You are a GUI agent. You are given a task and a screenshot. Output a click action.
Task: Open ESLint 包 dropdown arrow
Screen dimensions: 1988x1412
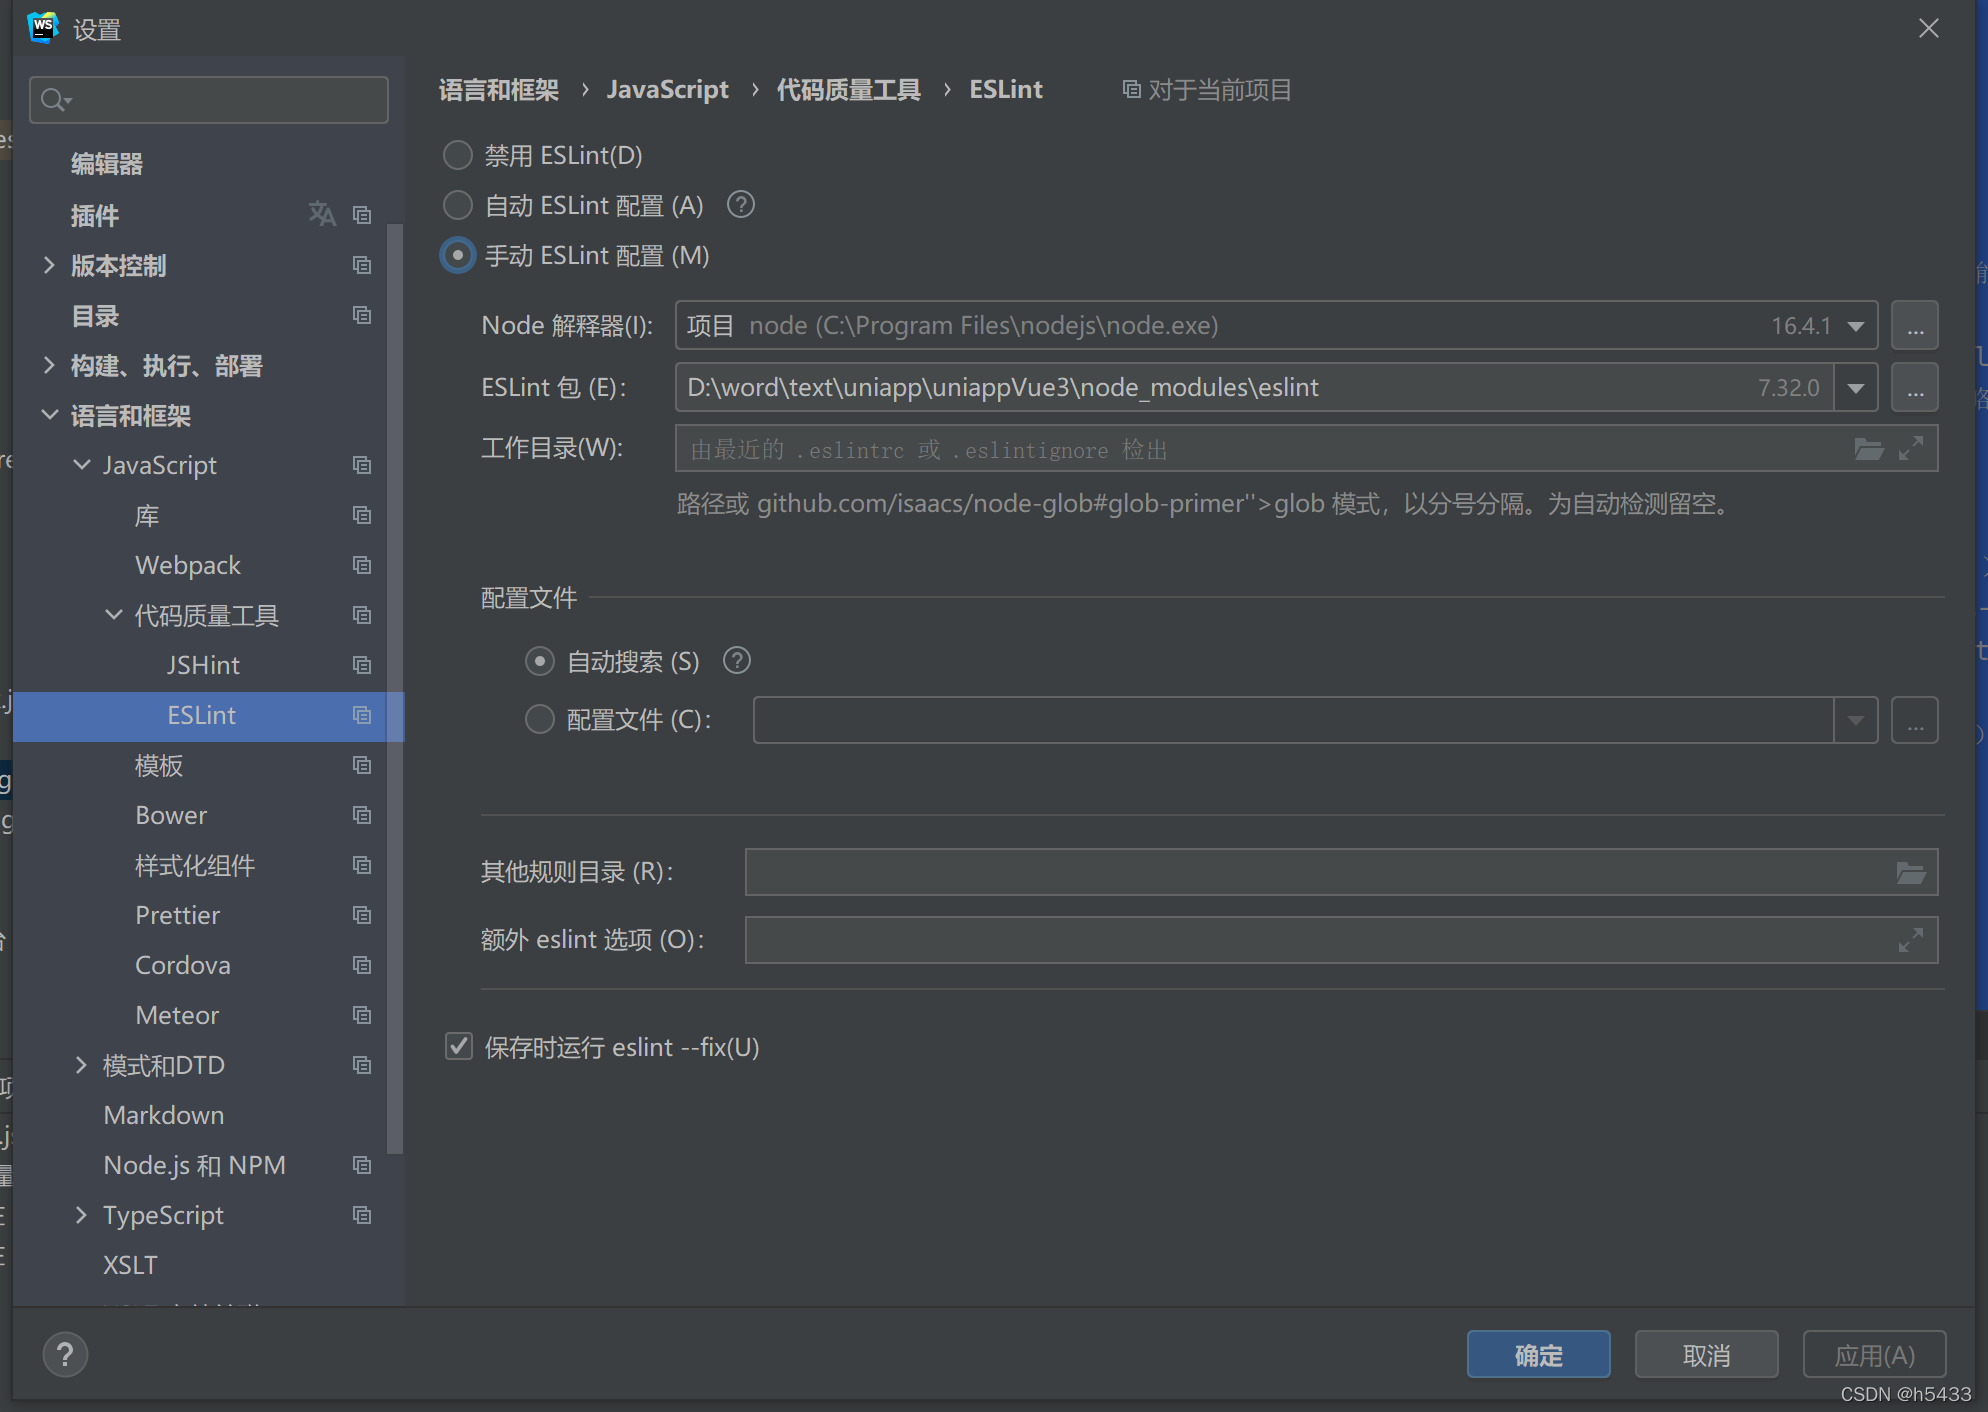pyautogui.click(x=1856, y=388)
